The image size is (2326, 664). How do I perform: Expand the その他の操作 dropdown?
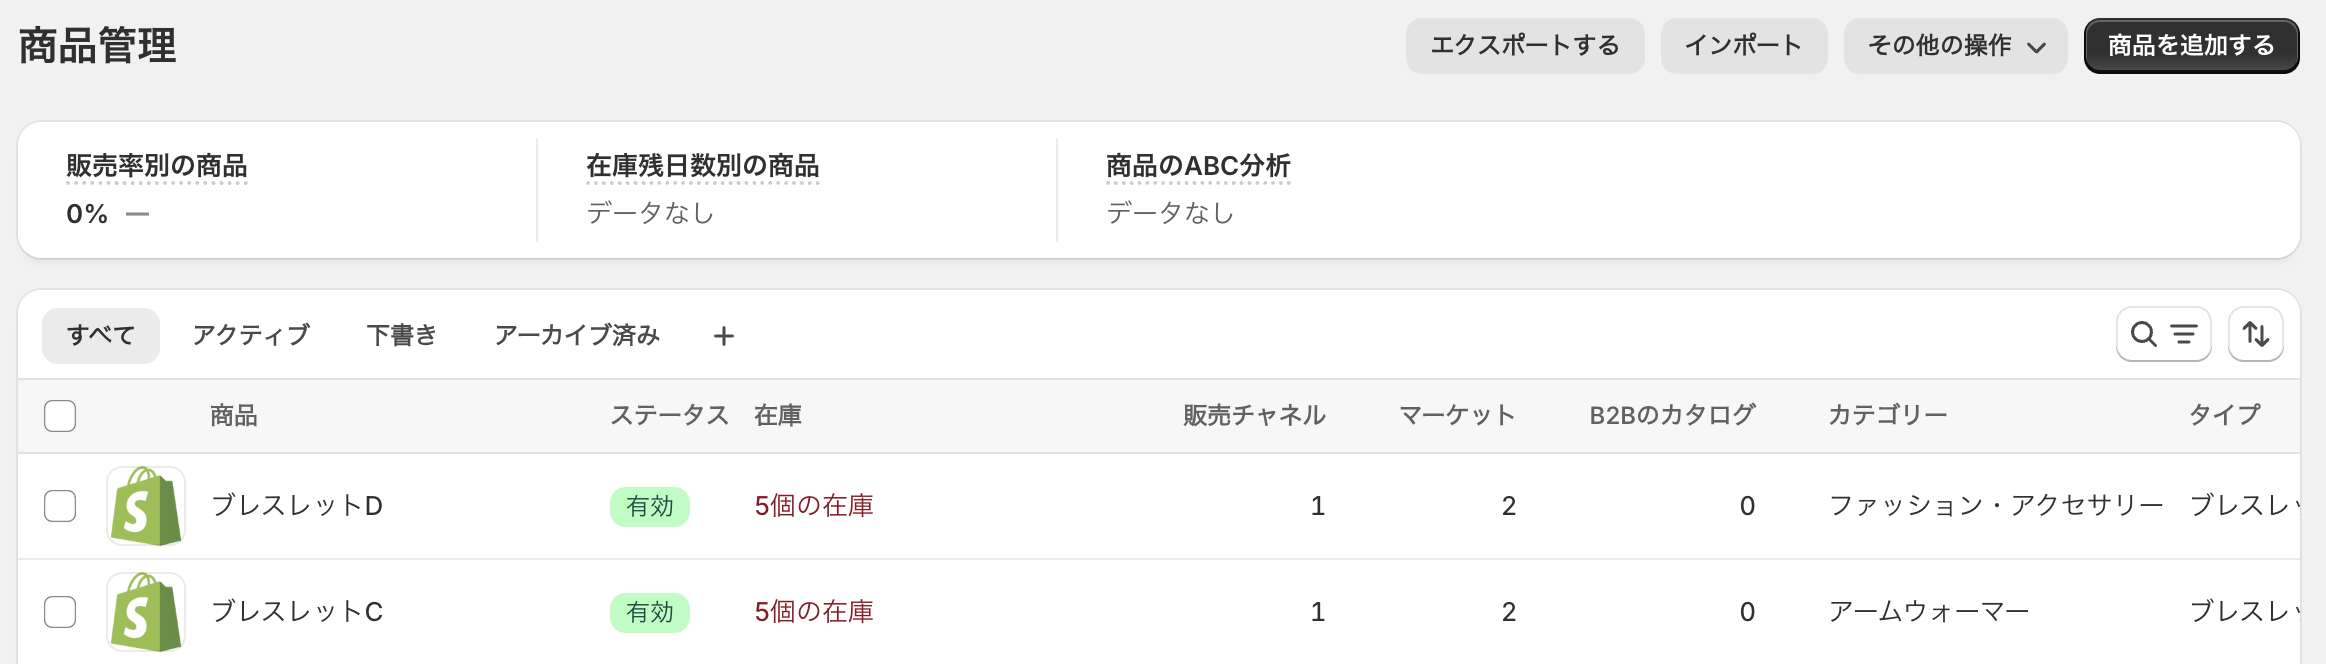click(1956, 46)
